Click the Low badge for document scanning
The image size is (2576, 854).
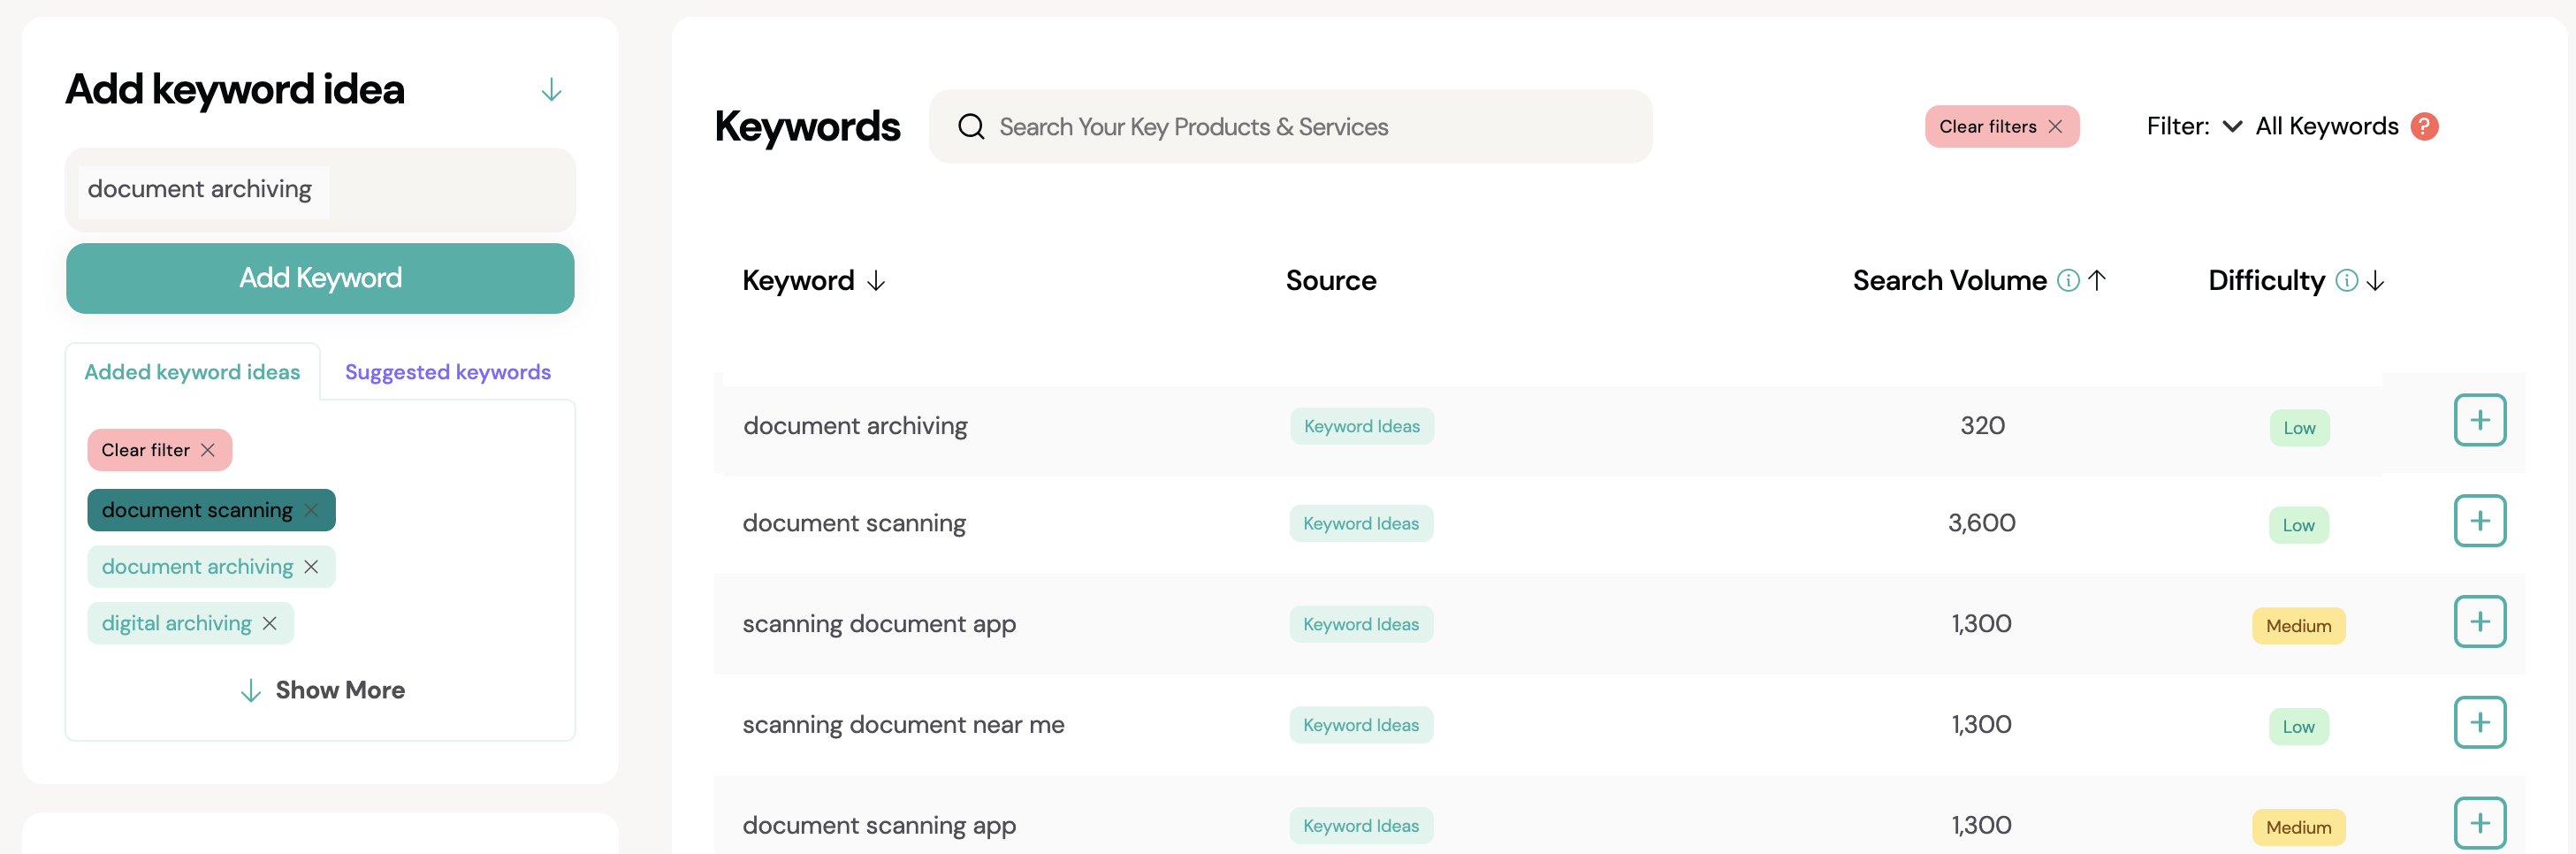pyautogui.click(x=2299, y=525)
